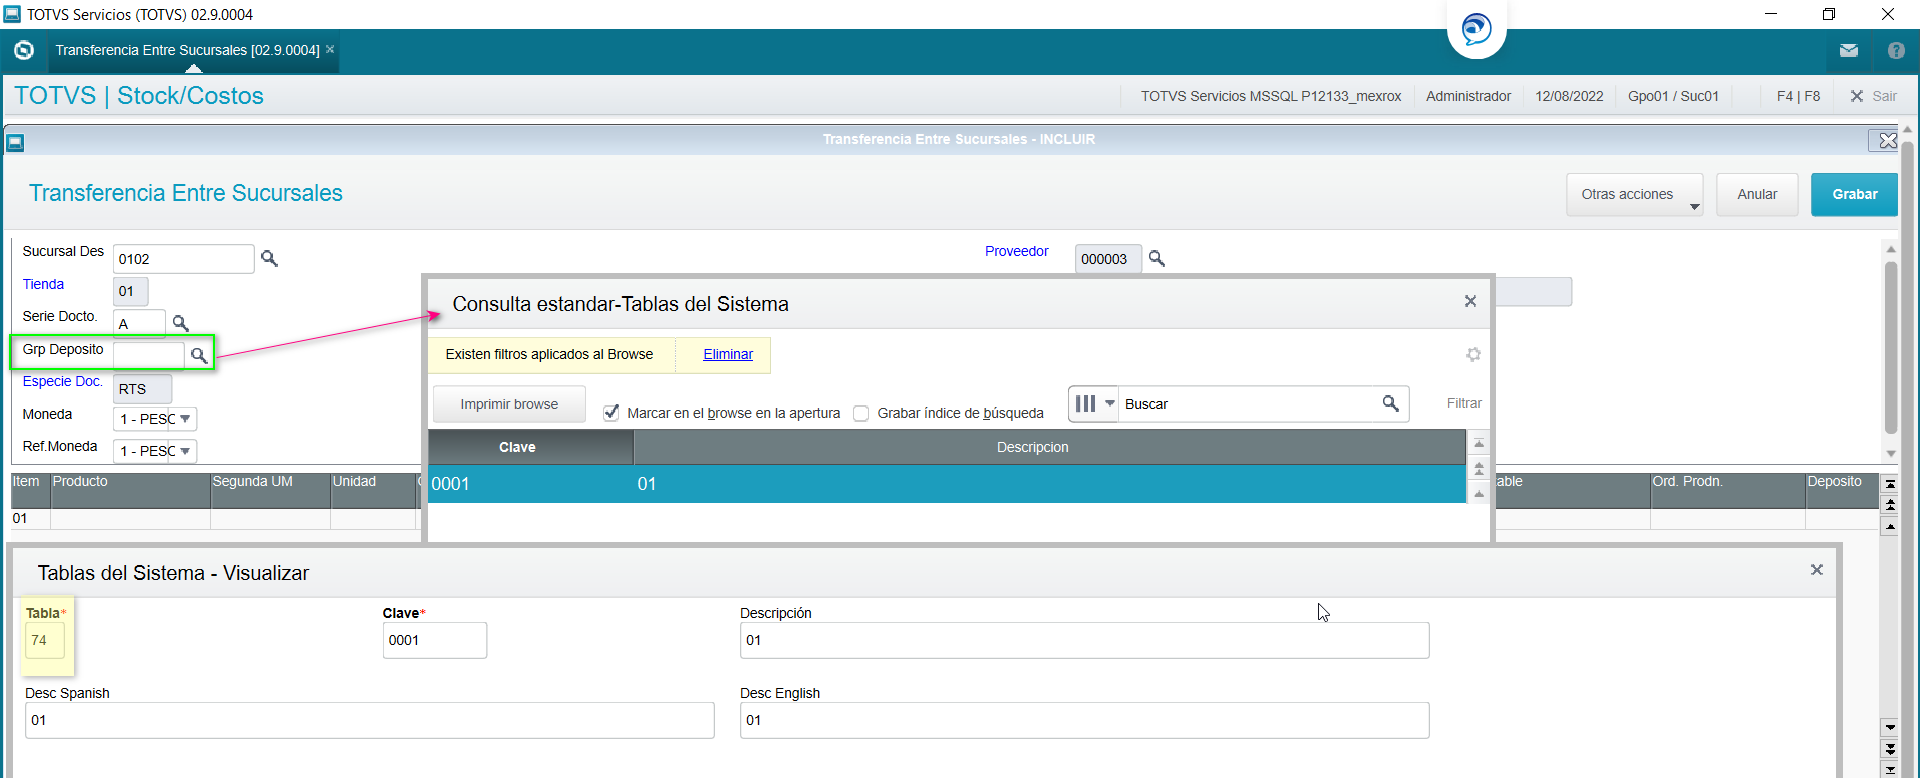Click Administrador user item
Screen dimensions: 1920x778
tap(1468, 96)
